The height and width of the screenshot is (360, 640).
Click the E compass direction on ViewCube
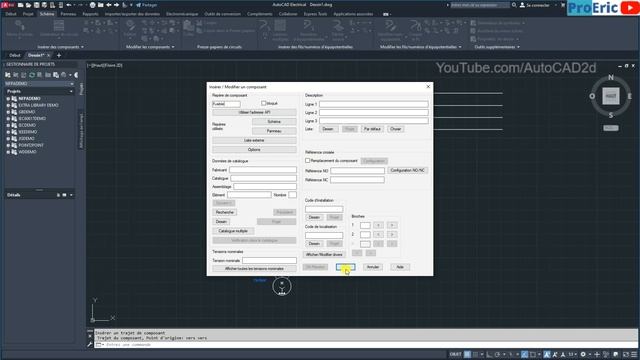[629, 96]
